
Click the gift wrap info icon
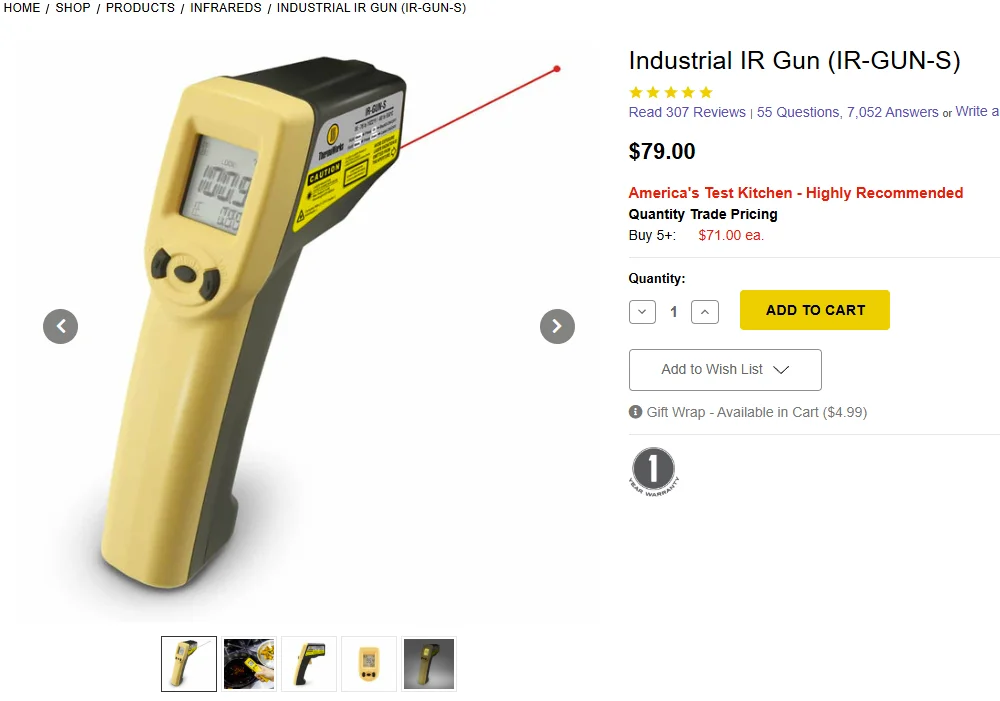[635, 412]
